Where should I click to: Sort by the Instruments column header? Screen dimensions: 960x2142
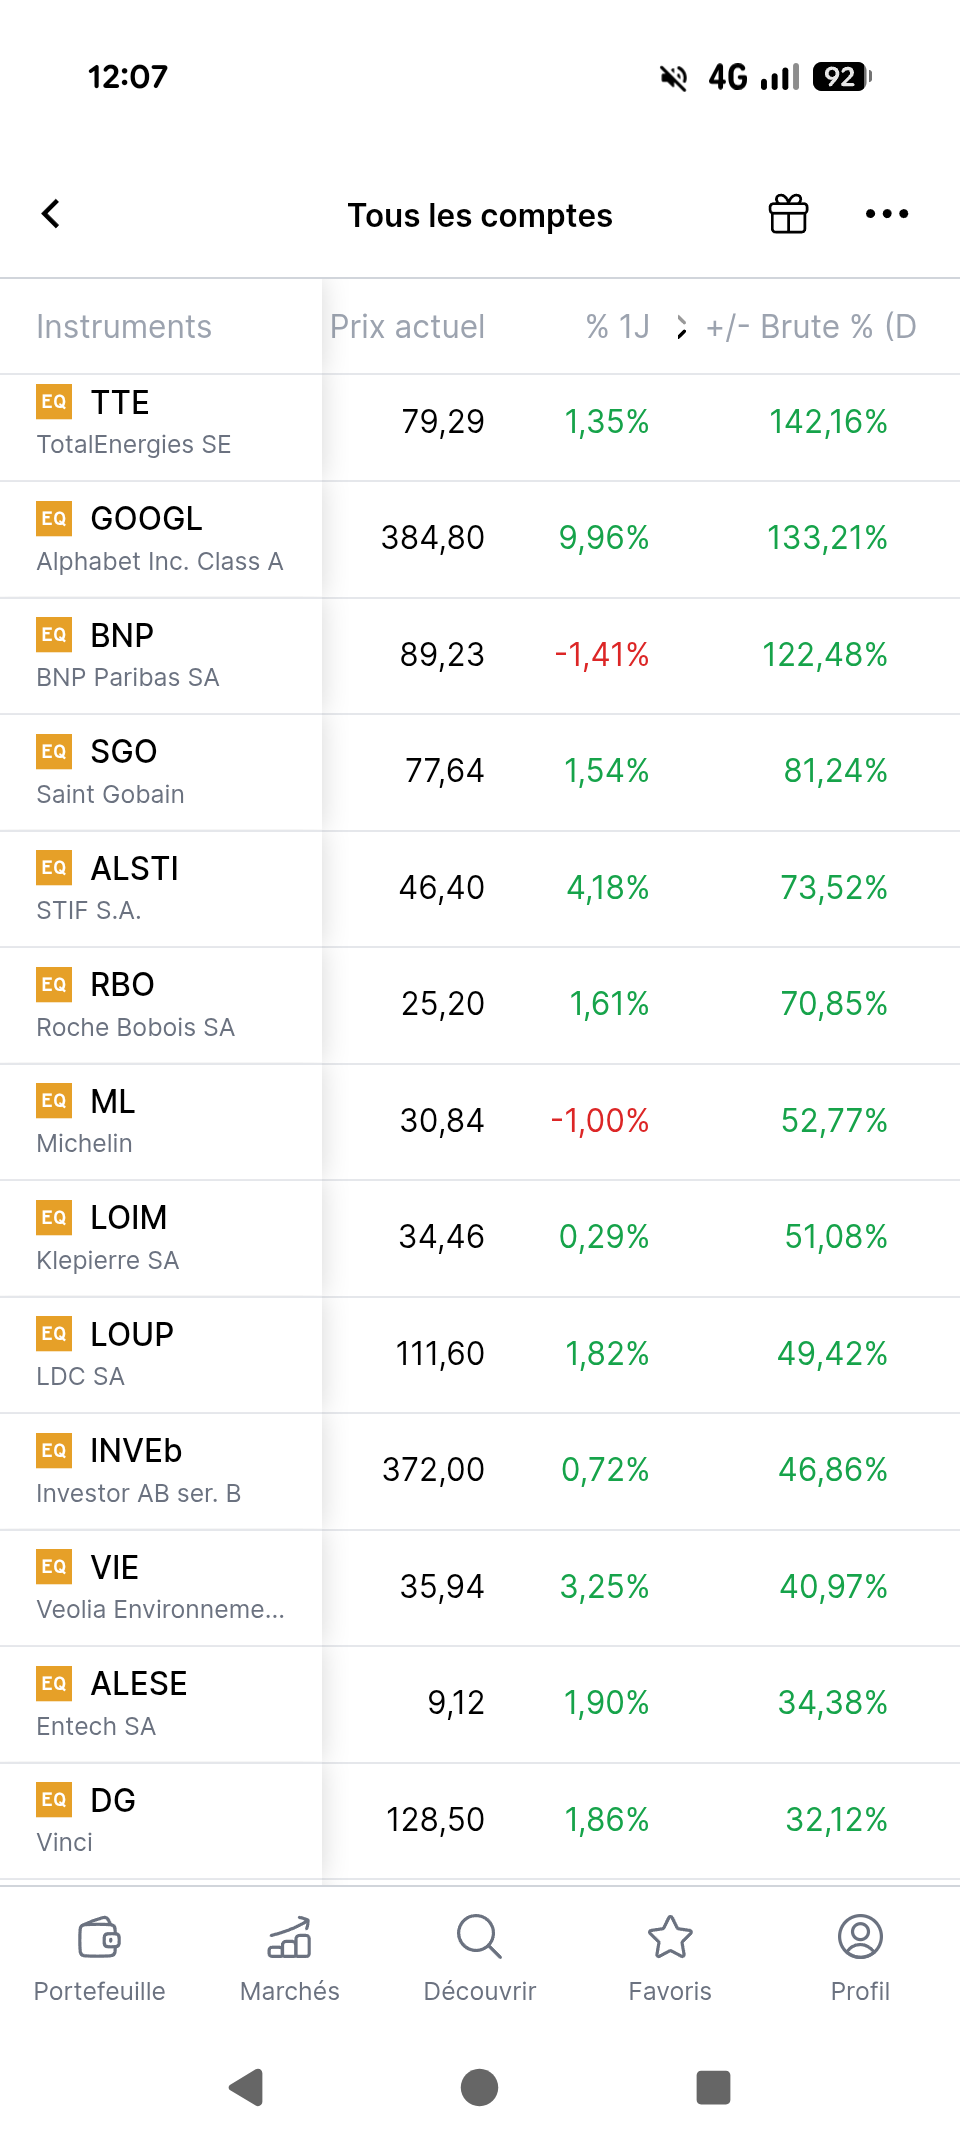click(124, 327)
